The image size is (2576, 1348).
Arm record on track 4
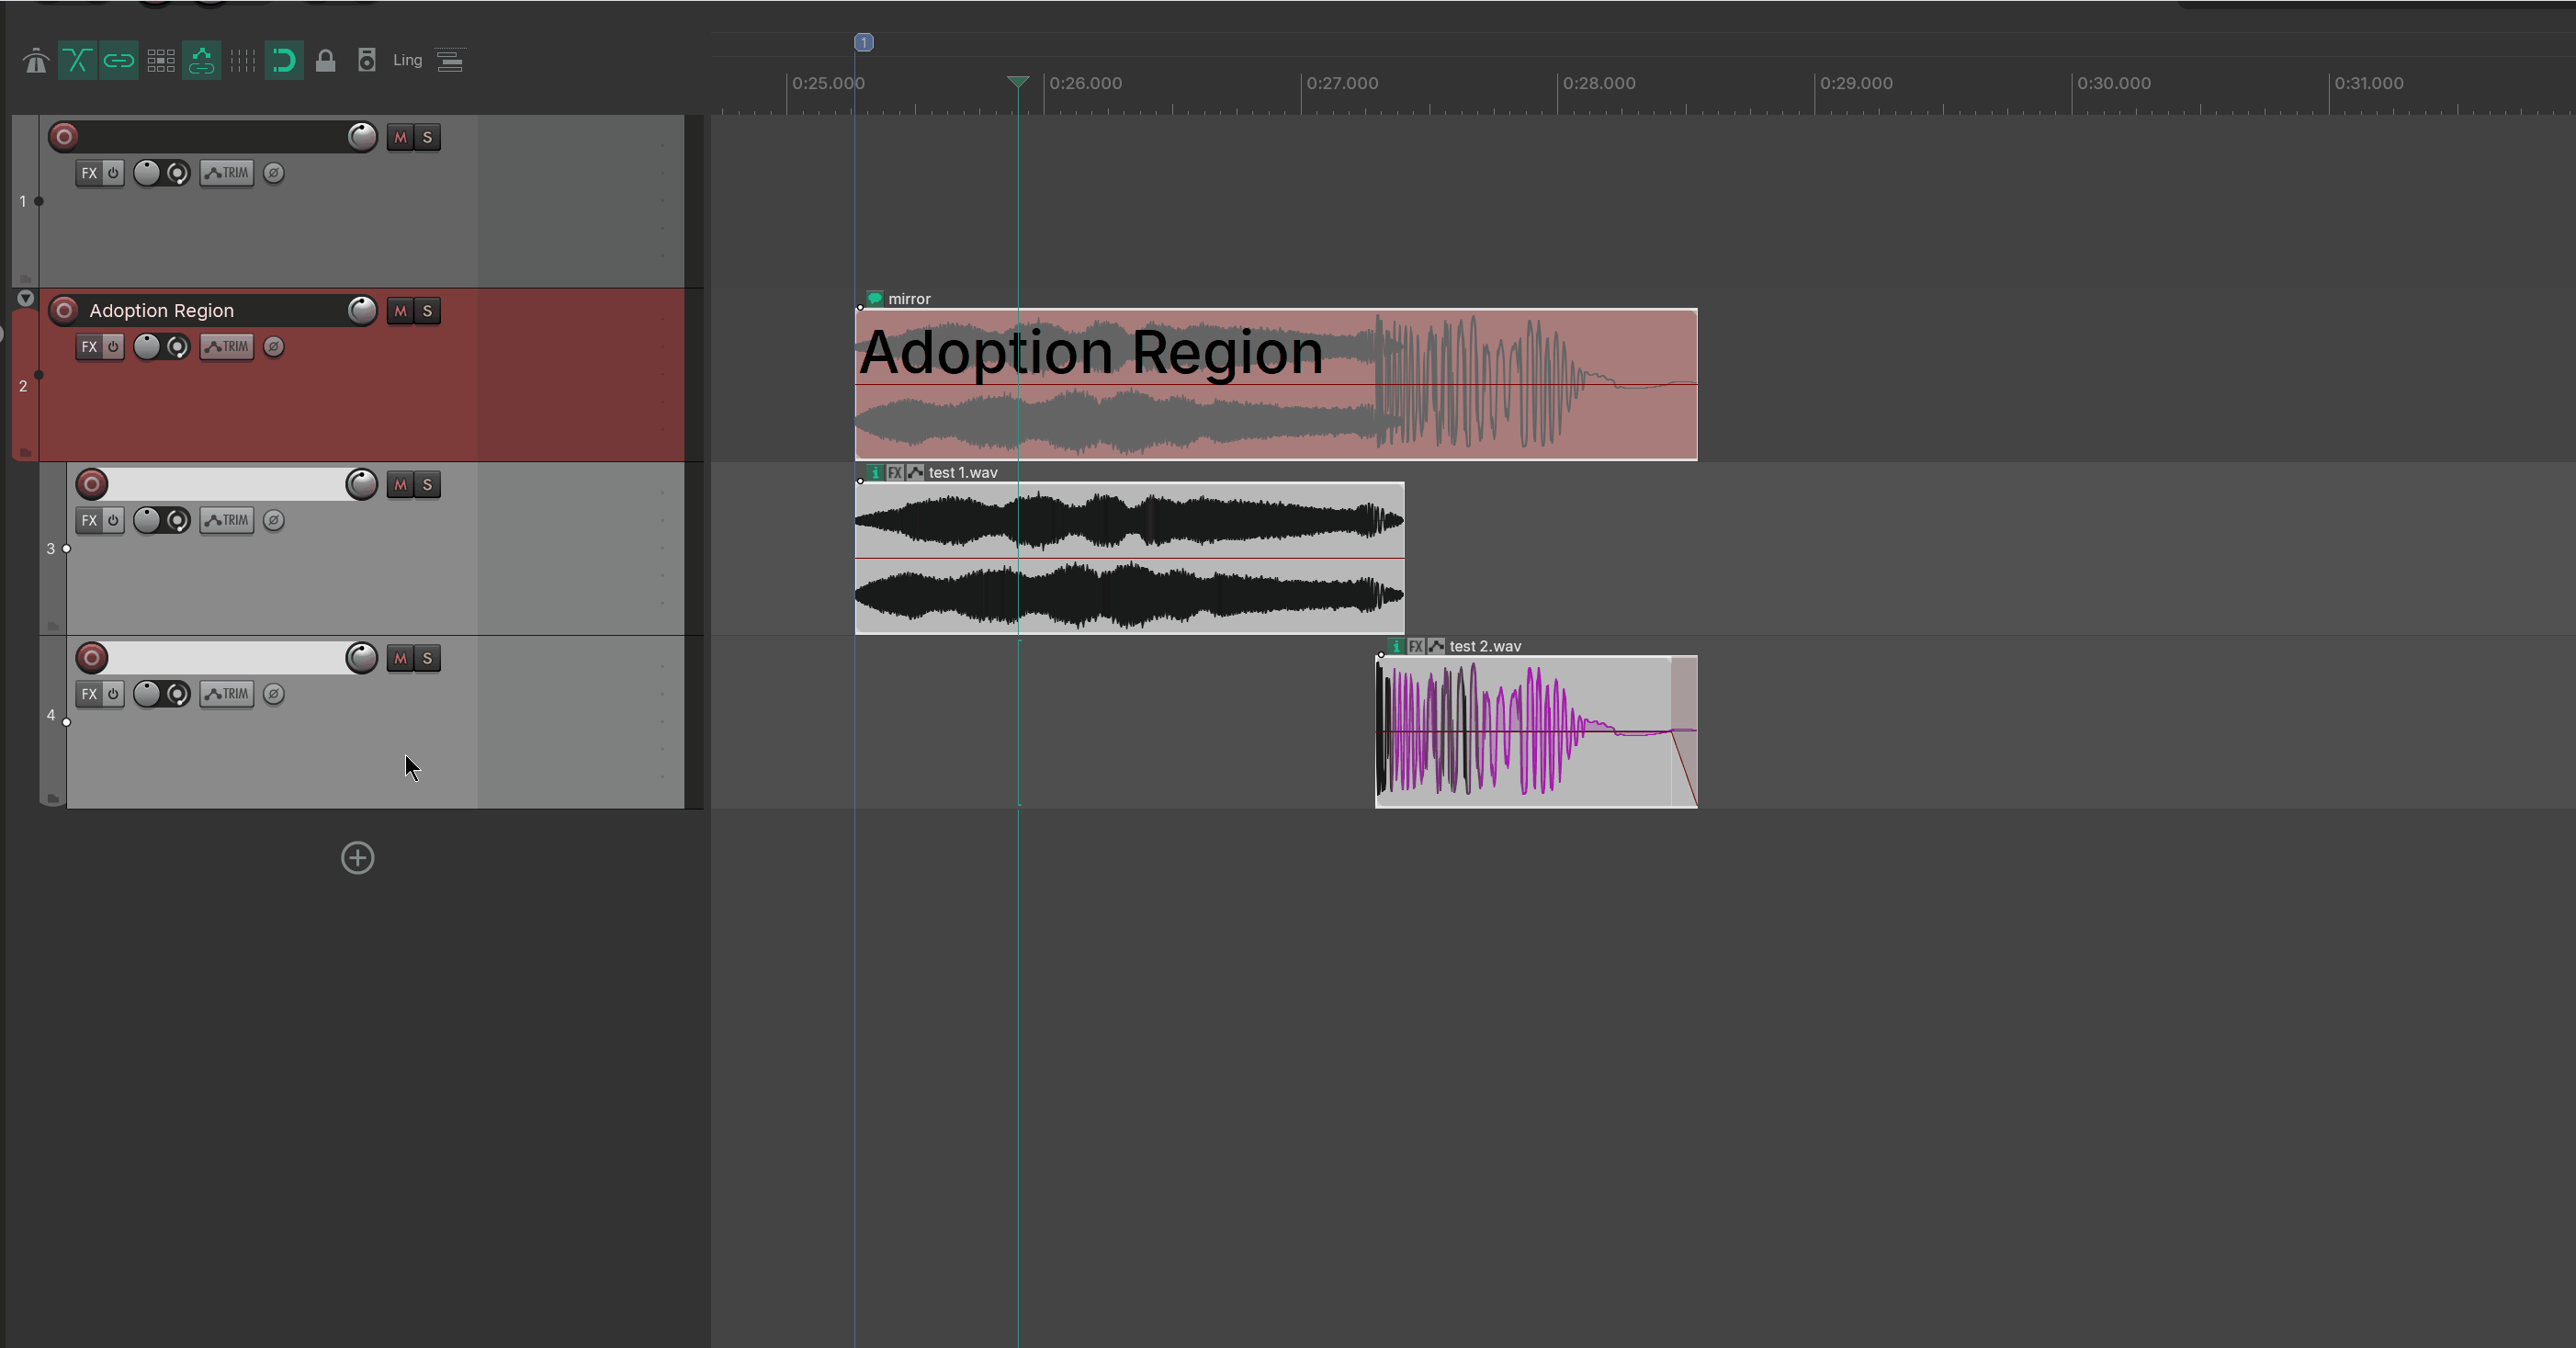(92, 658)
